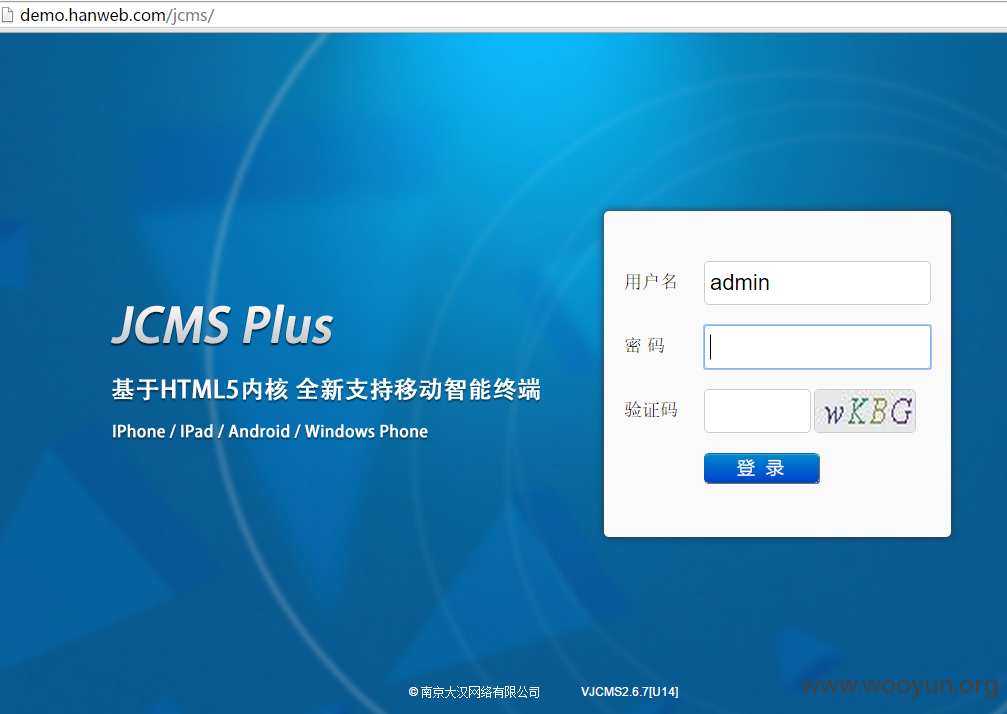Image resolution: width=1007 pixels, height=714 pixels.
Task: Click the 南京大汉网络有限公司 copyright text
Action: [x=474, y=692]
